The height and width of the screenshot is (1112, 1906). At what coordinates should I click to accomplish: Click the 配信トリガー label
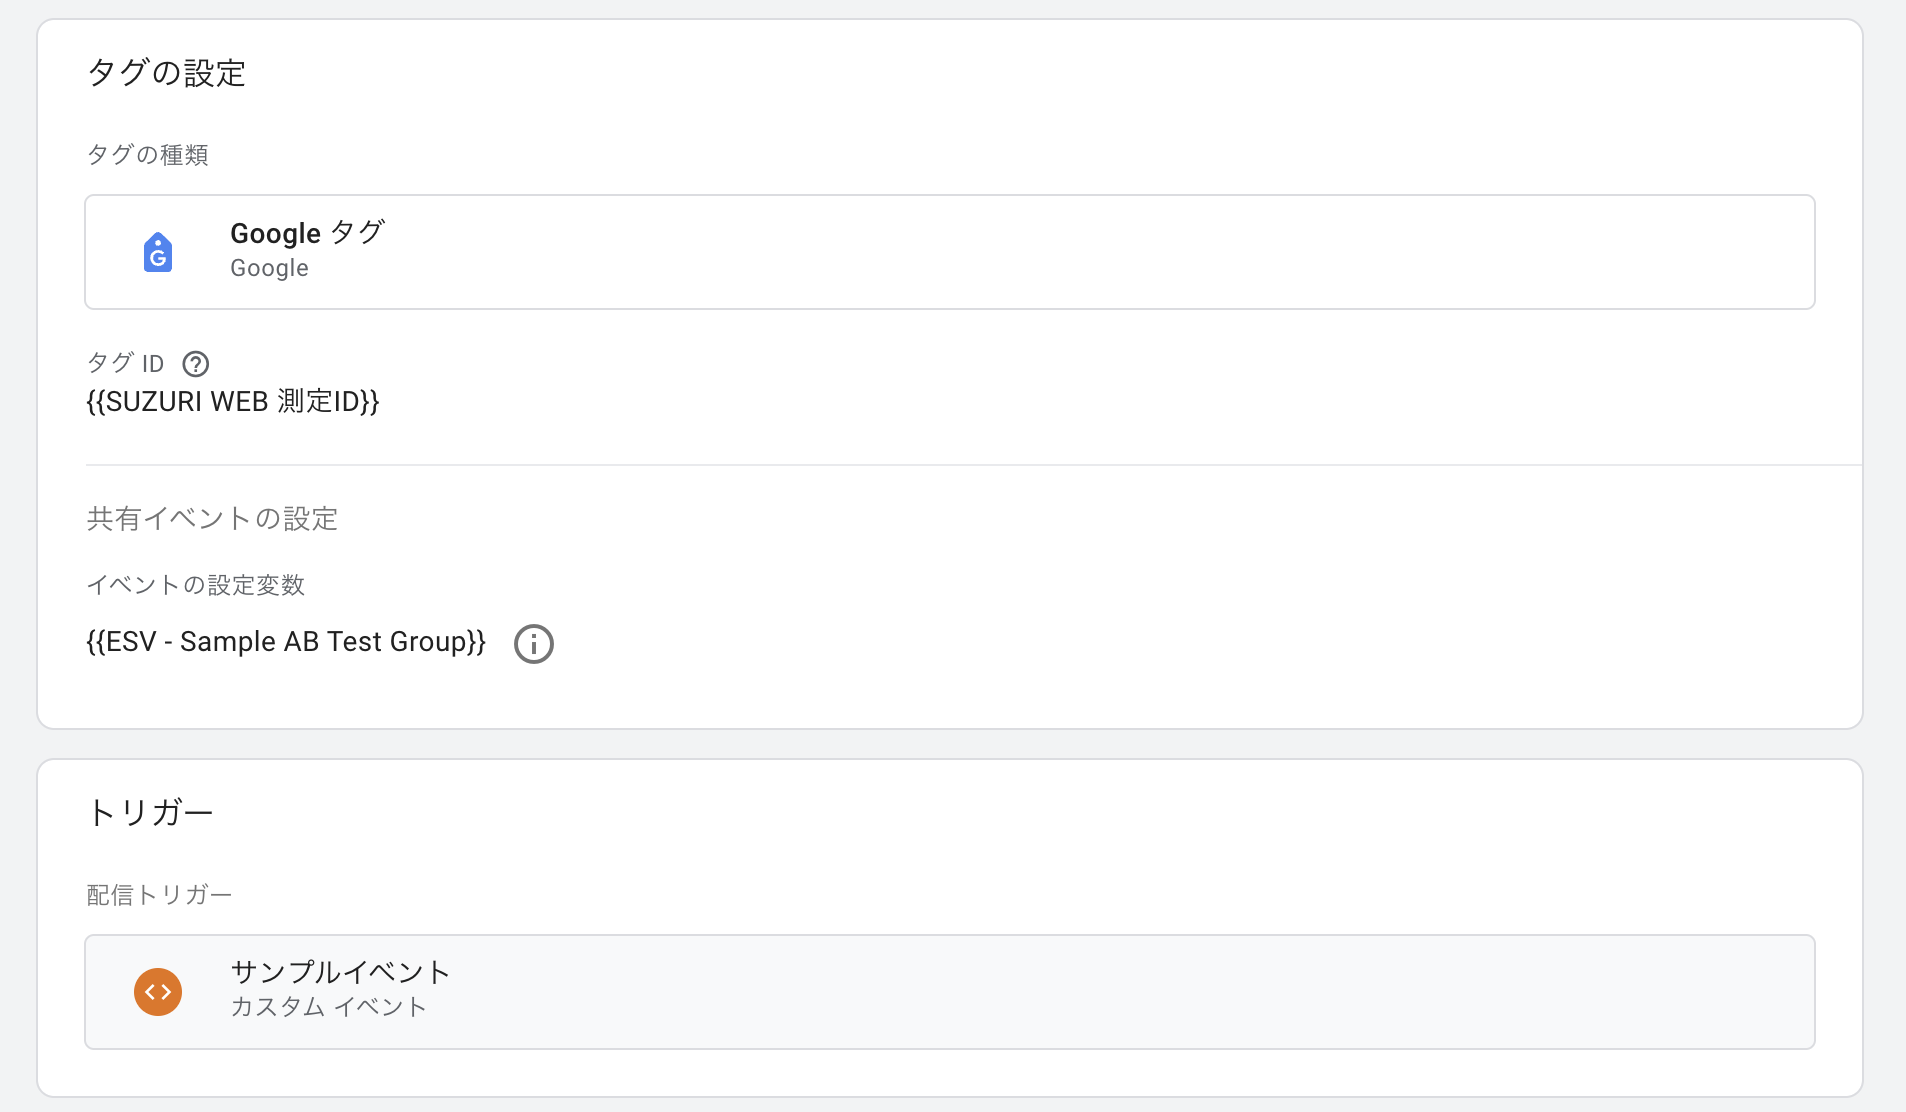pos(159,895)
